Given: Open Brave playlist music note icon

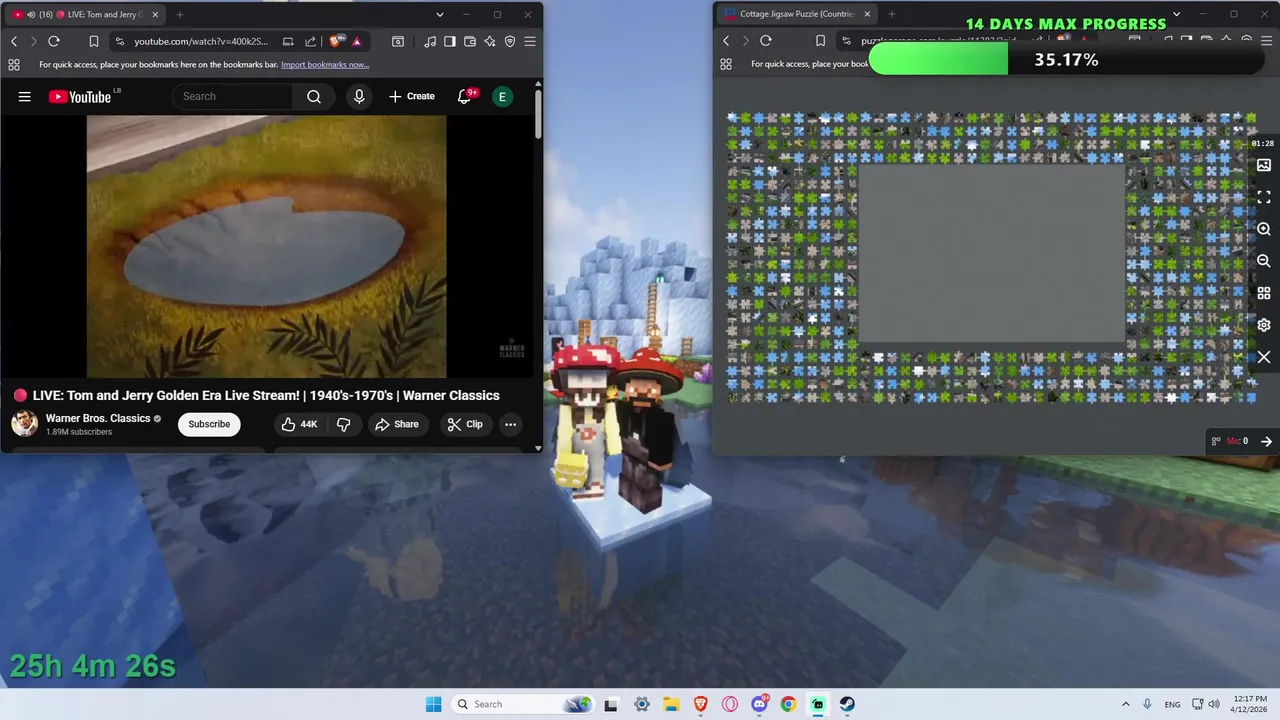Looking at the screenshot, I should [430, 41].
